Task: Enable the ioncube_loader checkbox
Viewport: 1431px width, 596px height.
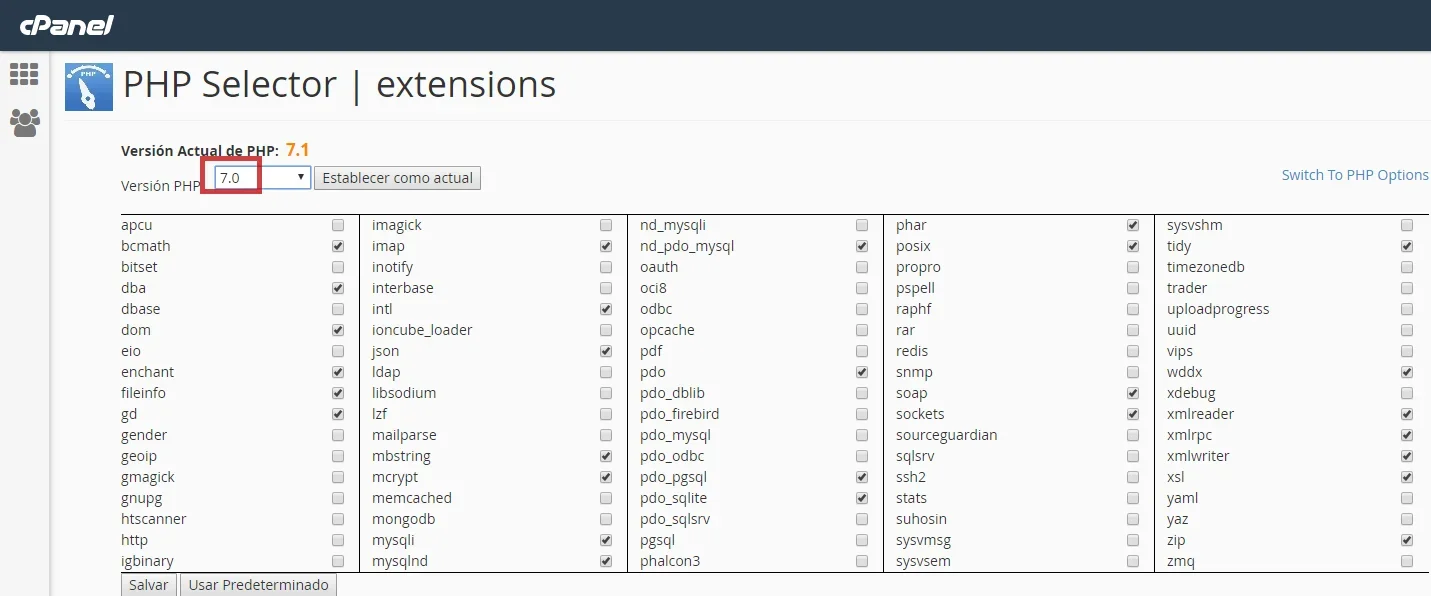Action: [x=606, y=330]
